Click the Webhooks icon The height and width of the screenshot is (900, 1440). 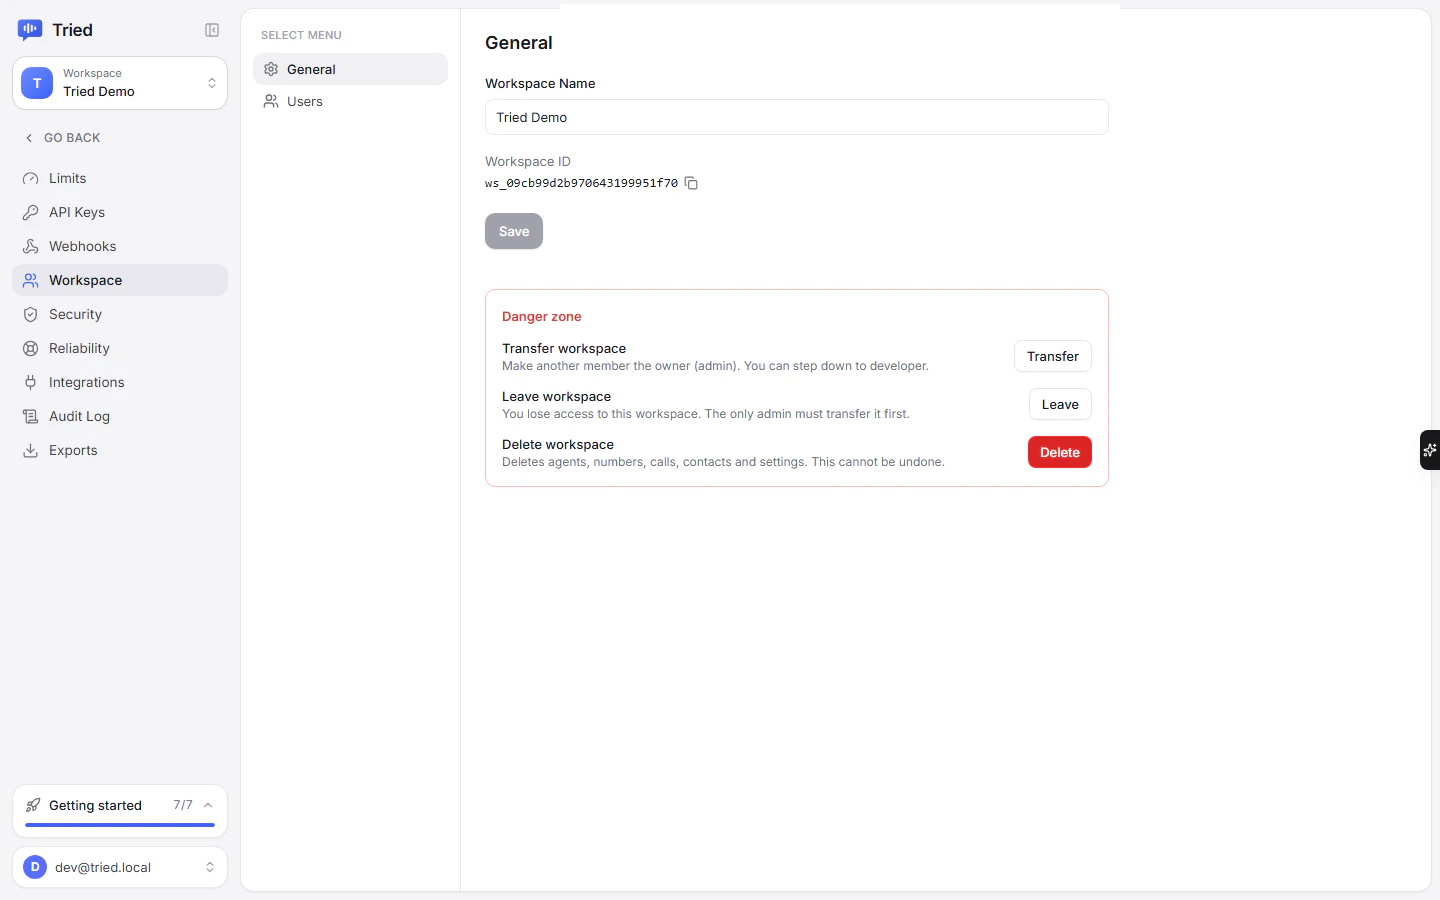pos(31,246)
